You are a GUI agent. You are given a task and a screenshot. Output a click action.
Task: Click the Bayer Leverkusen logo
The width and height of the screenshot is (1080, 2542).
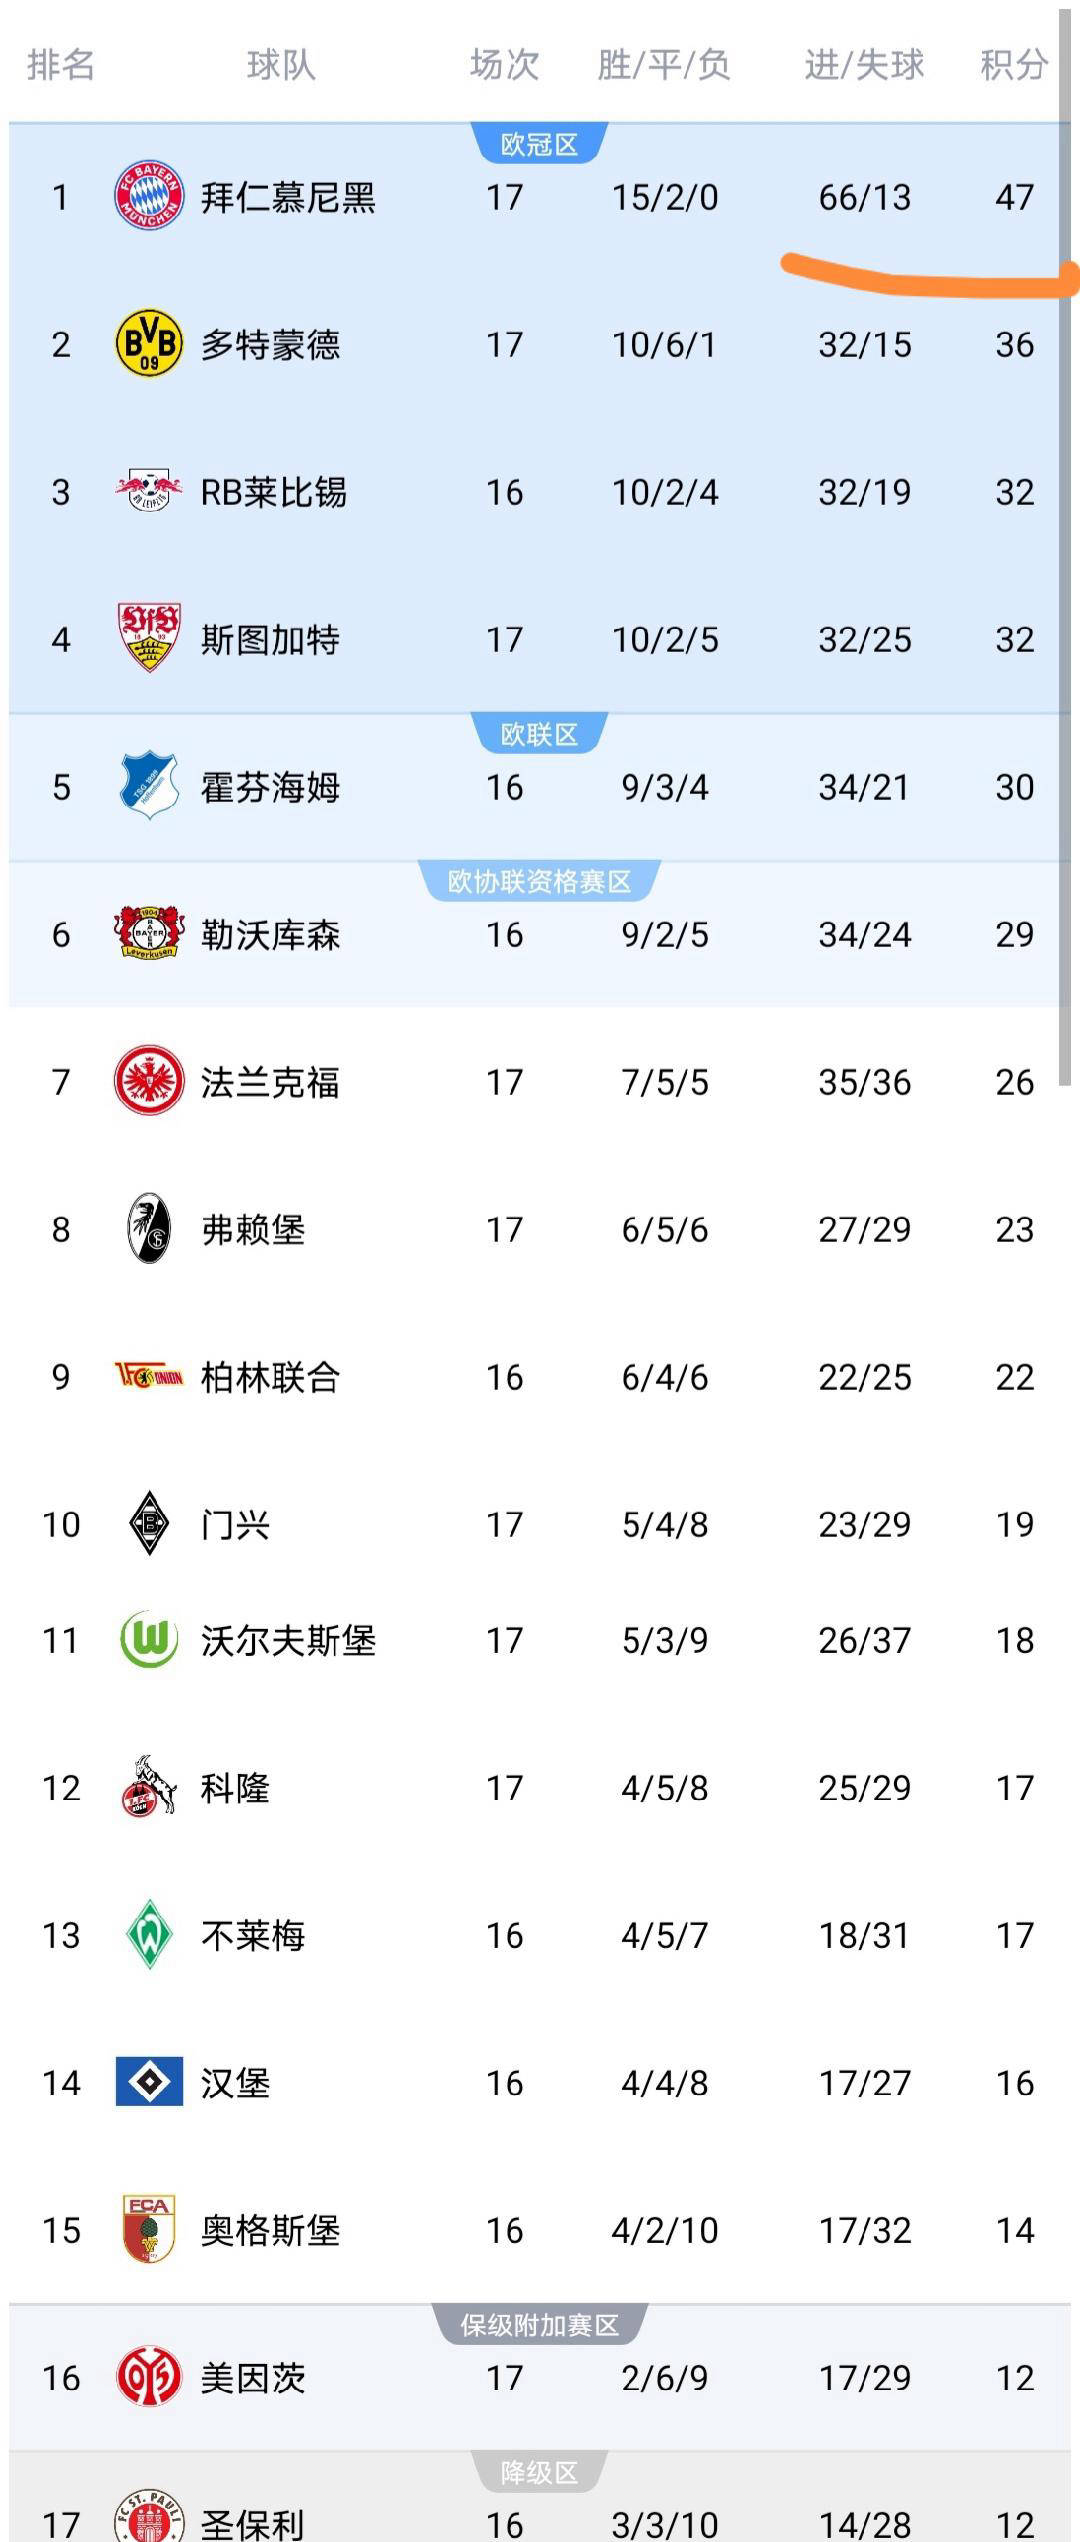tap(149, 933)
